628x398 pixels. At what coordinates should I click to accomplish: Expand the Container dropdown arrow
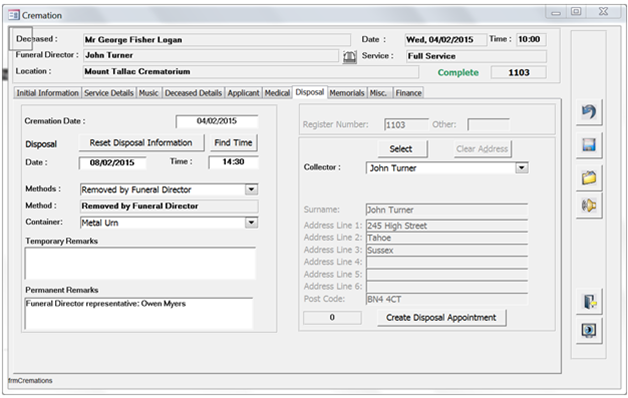(x=251, y=222)
